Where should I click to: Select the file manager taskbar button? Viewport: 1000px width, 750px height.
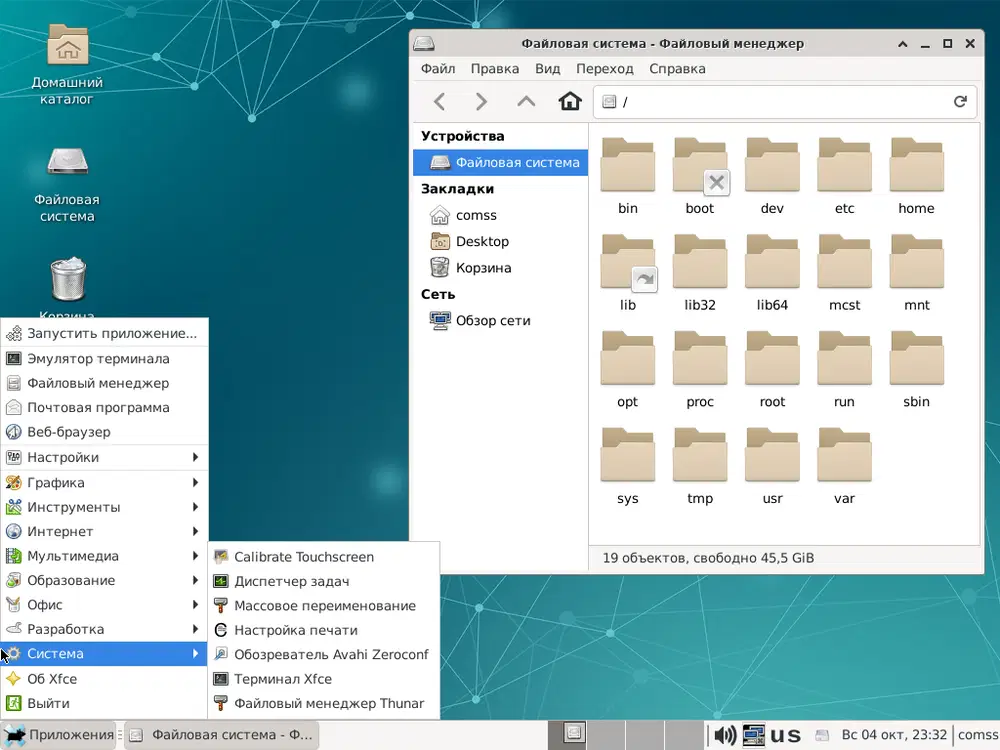click(x=221, y=735)
